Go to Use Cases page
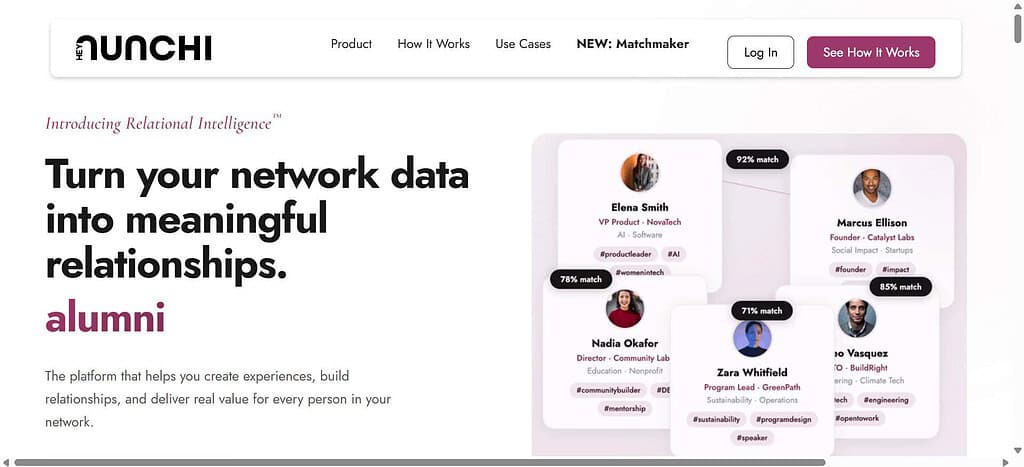The height and width of the screenshot is (467, 1024). 523,44
